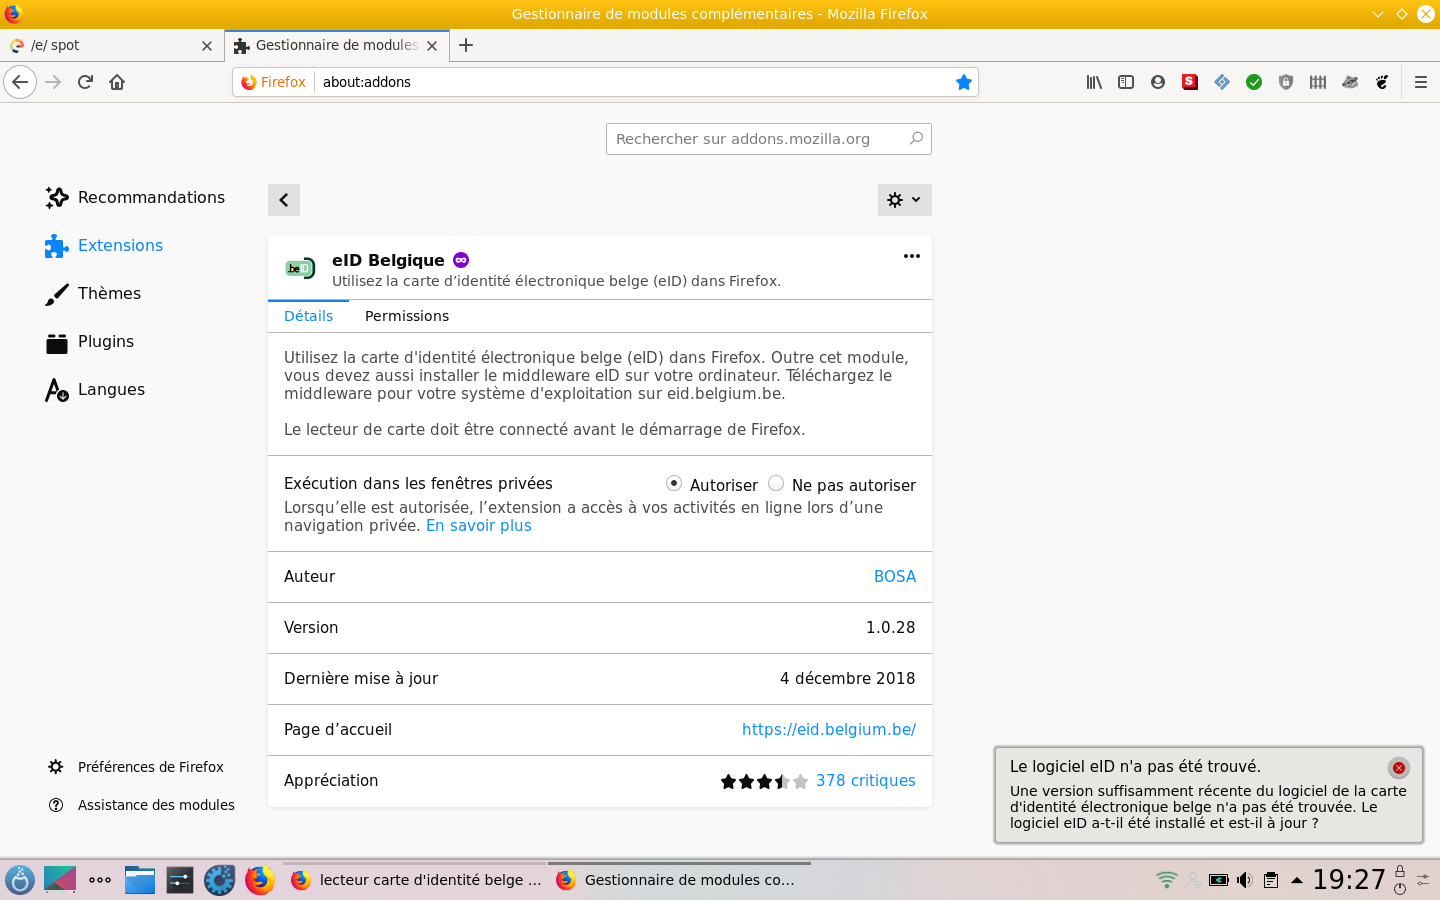Click the Firefox identity label in address bar
The width and height of the screenshot is (1440, 900).
tap(274, 82)
